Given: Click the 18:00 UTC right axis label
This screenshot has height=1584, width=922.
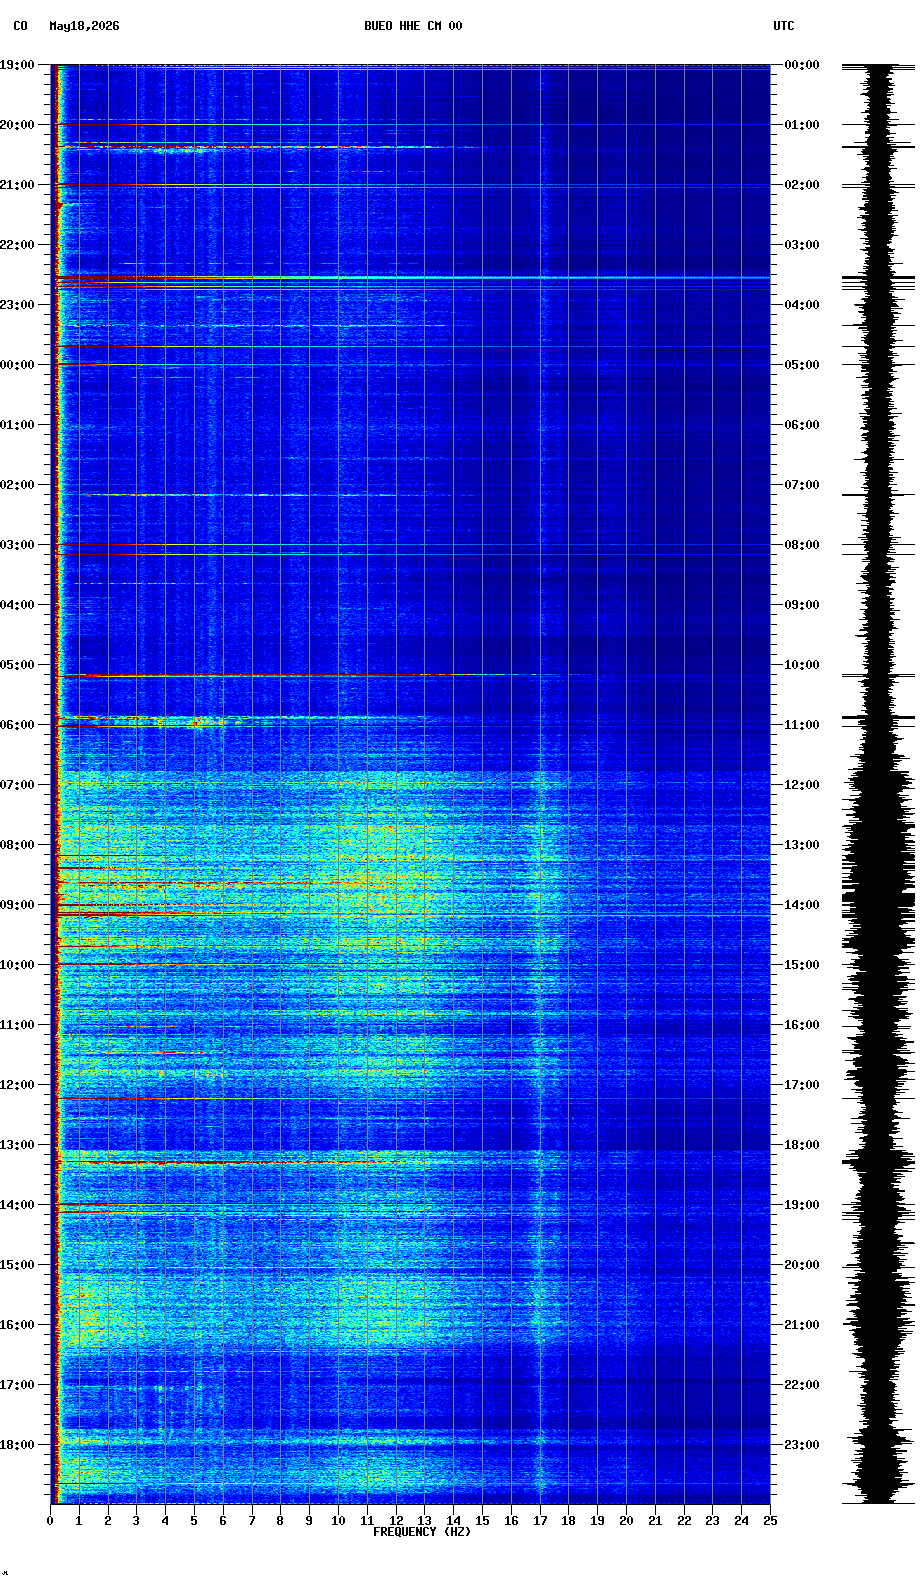Looking at the screenshot, I should click(x=802, y=1145).
